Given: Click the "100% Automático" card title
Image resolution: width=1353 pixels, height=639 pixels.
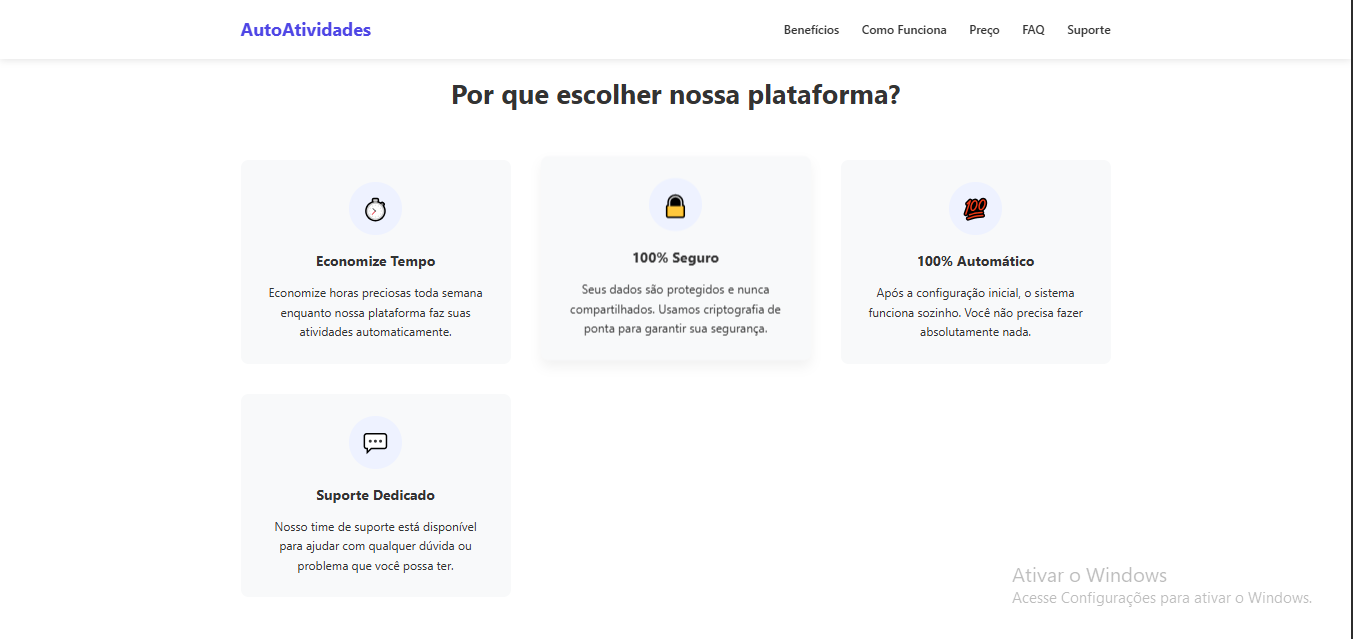Looking at the screenshot, I should pos(976,261).
